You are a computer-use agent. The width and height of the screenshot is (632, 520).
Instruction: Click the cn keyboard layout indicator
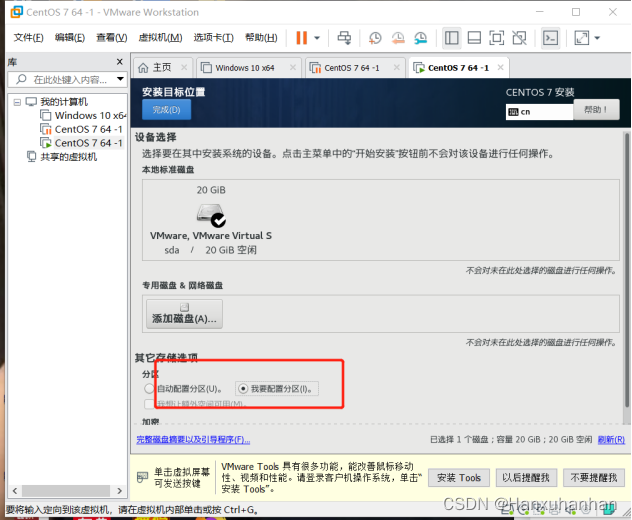point(539,112)
